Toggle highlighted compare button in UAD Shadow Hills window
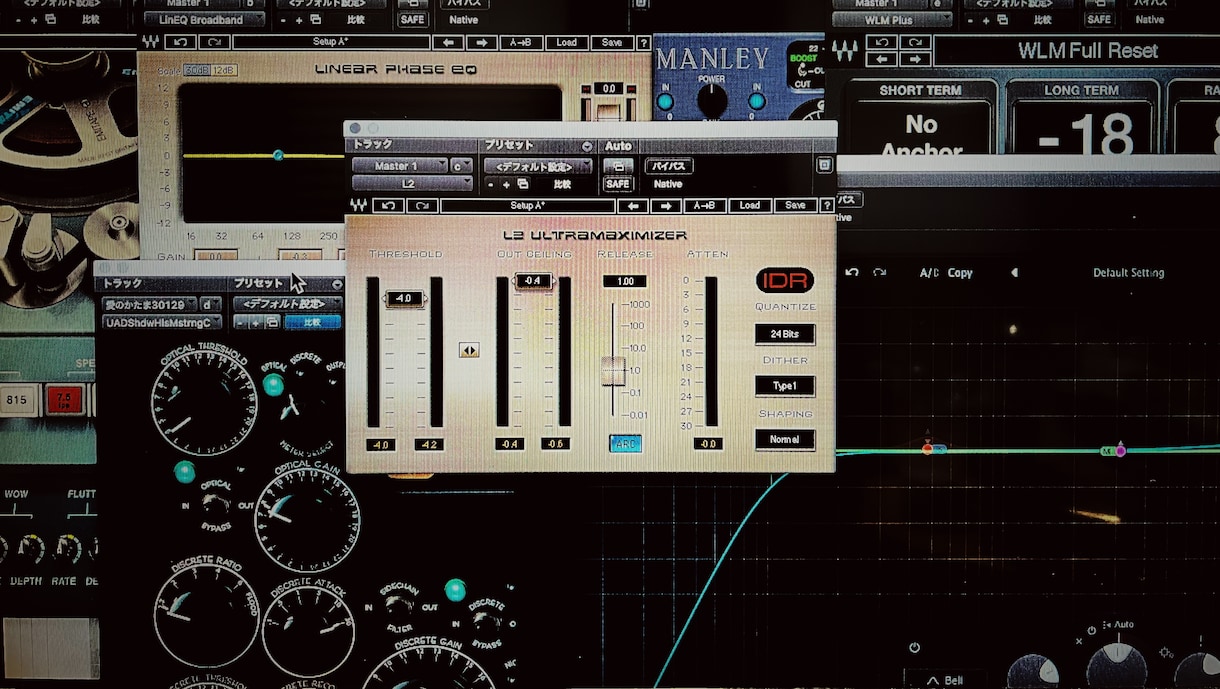 (312, 322)
